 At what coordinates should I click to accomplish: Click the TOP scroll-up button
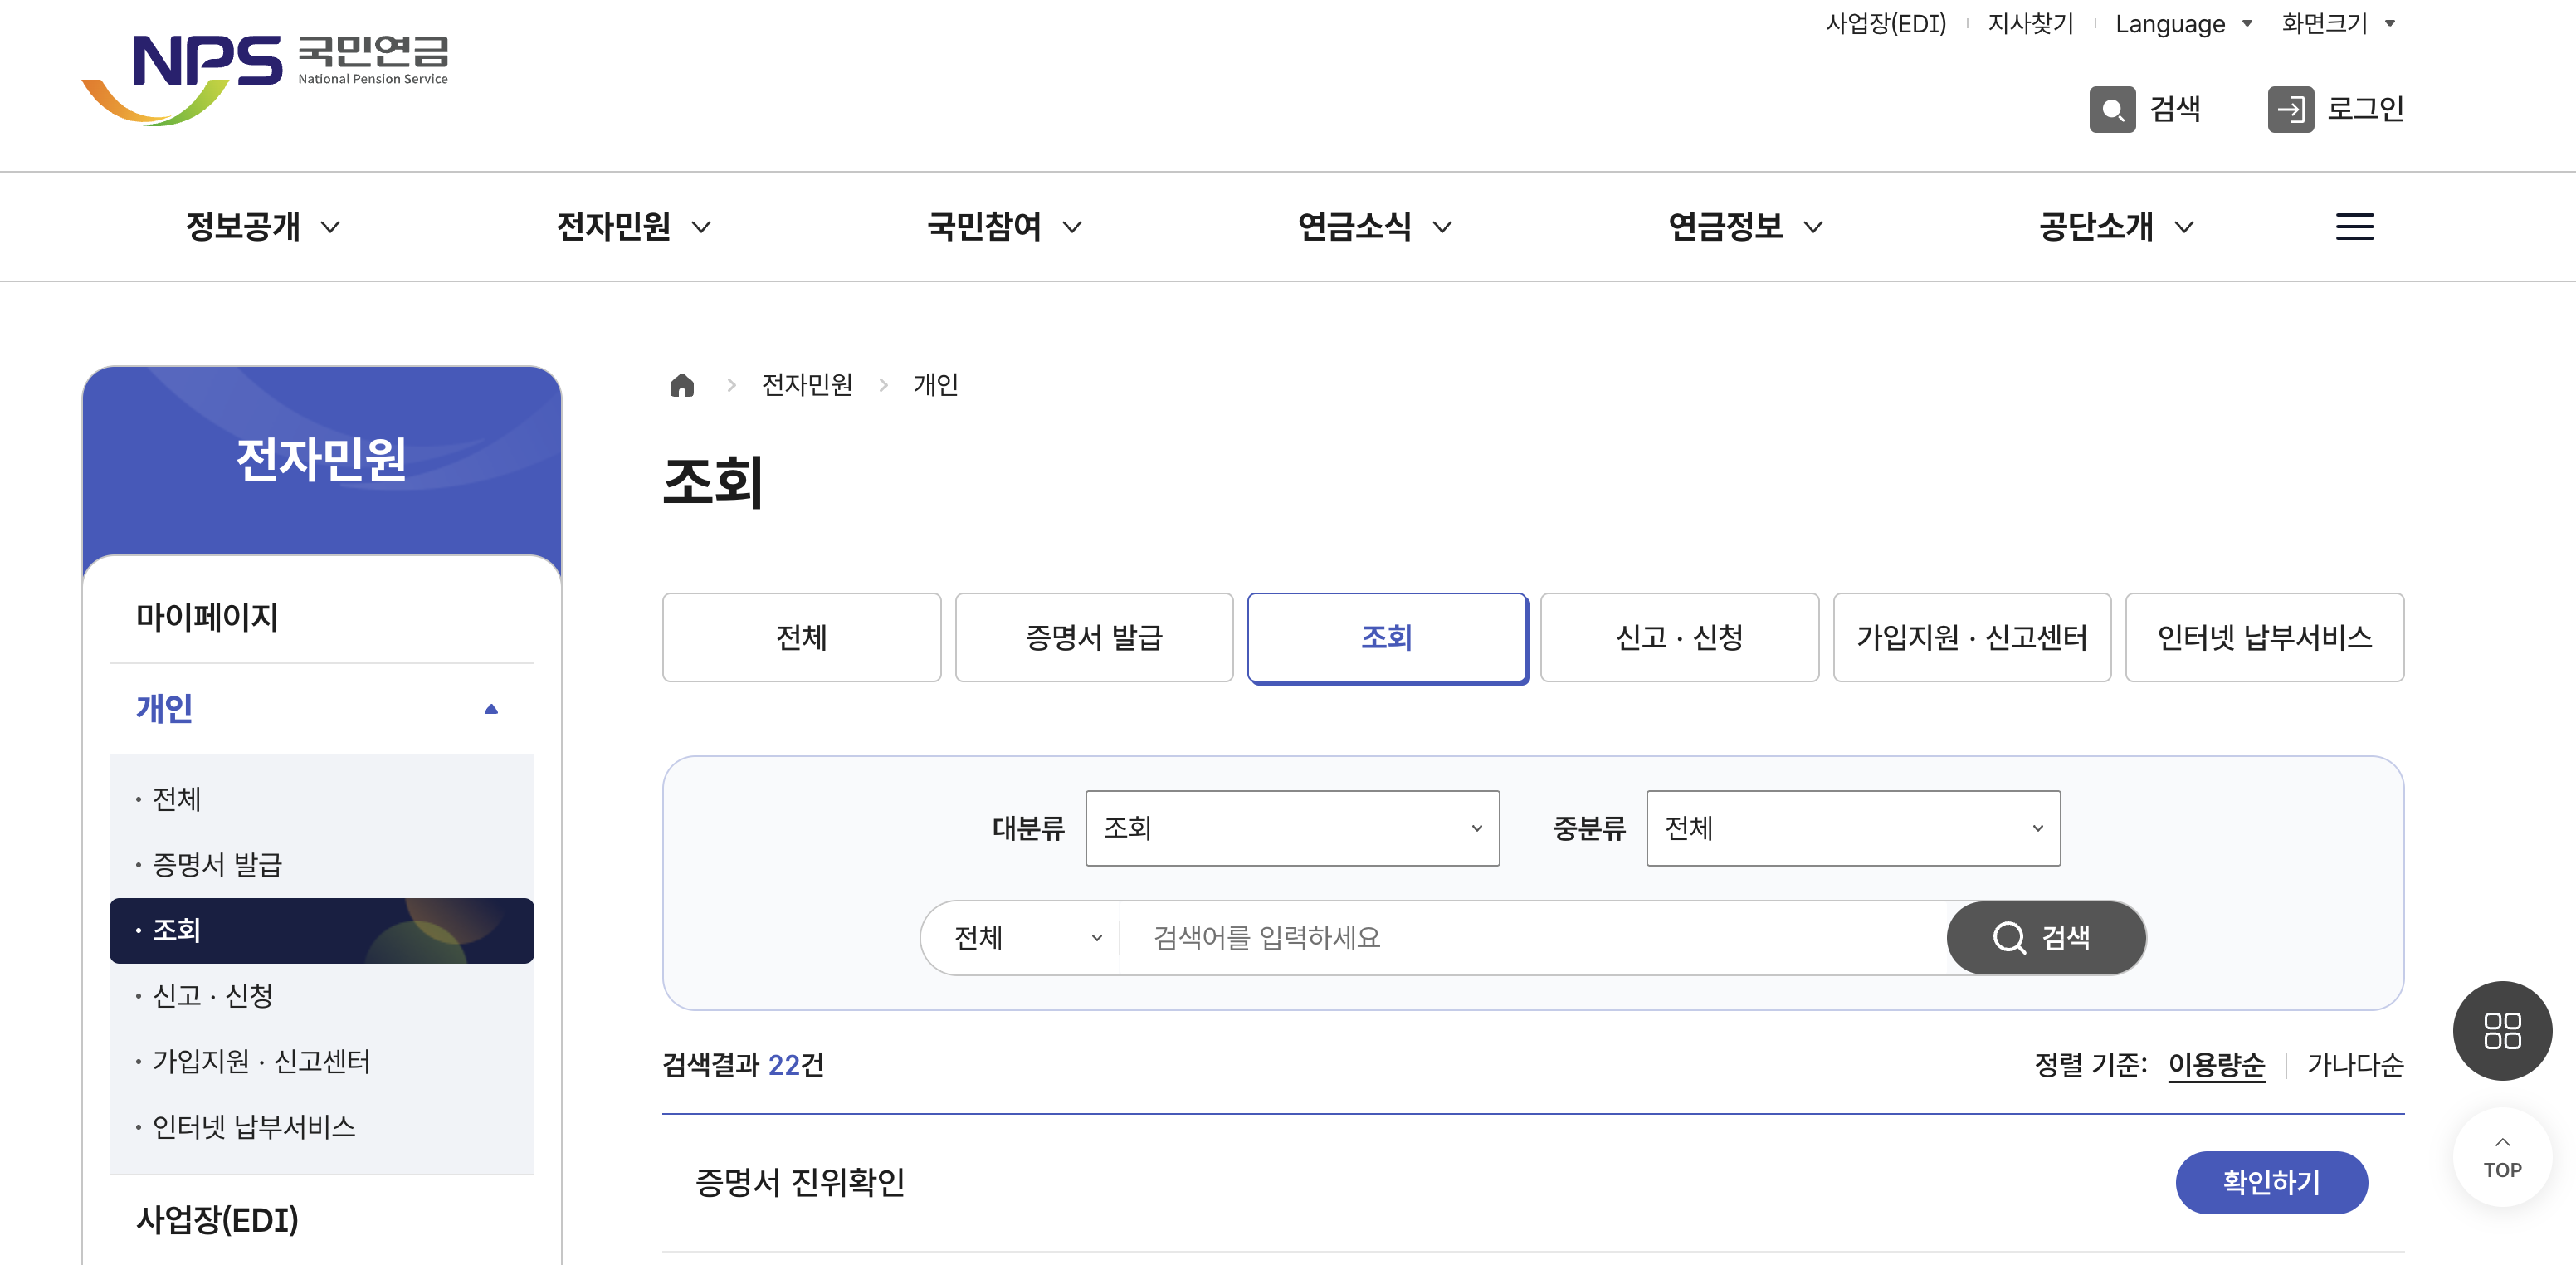[2501, 1158]
